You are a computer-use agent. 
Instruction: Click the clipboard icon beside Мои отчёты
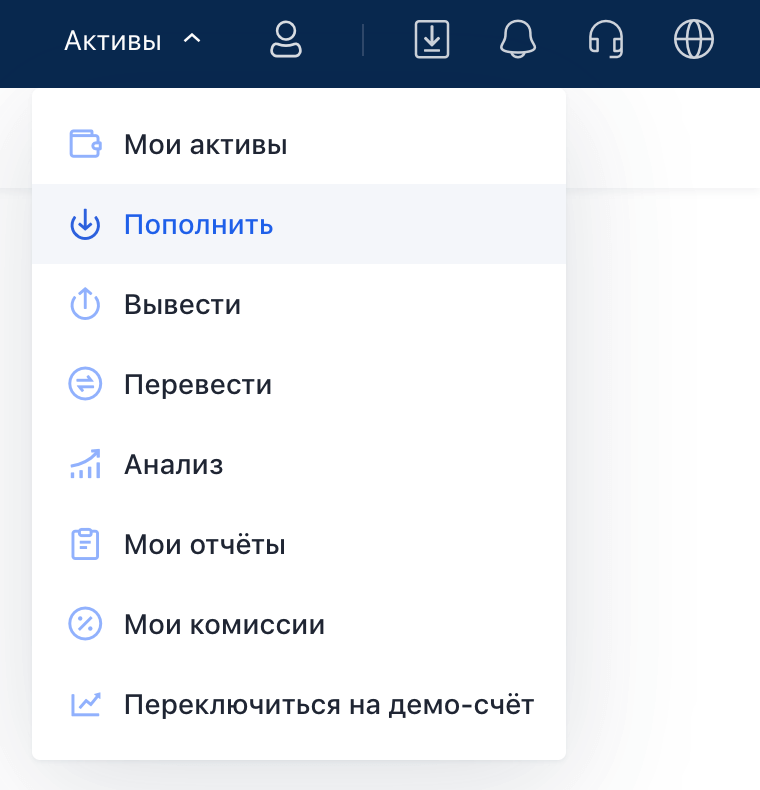[x=85, y=544]
